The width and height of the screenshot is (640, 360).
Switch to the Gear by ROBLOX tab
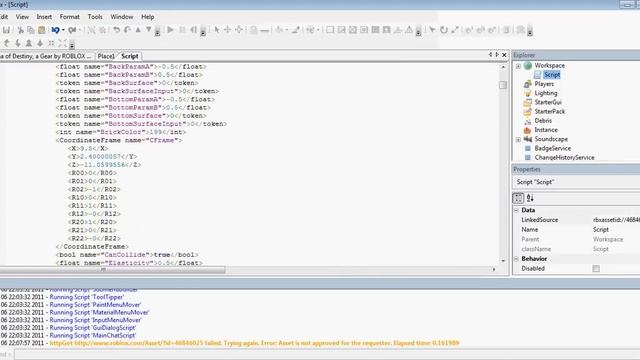(46, 56)
